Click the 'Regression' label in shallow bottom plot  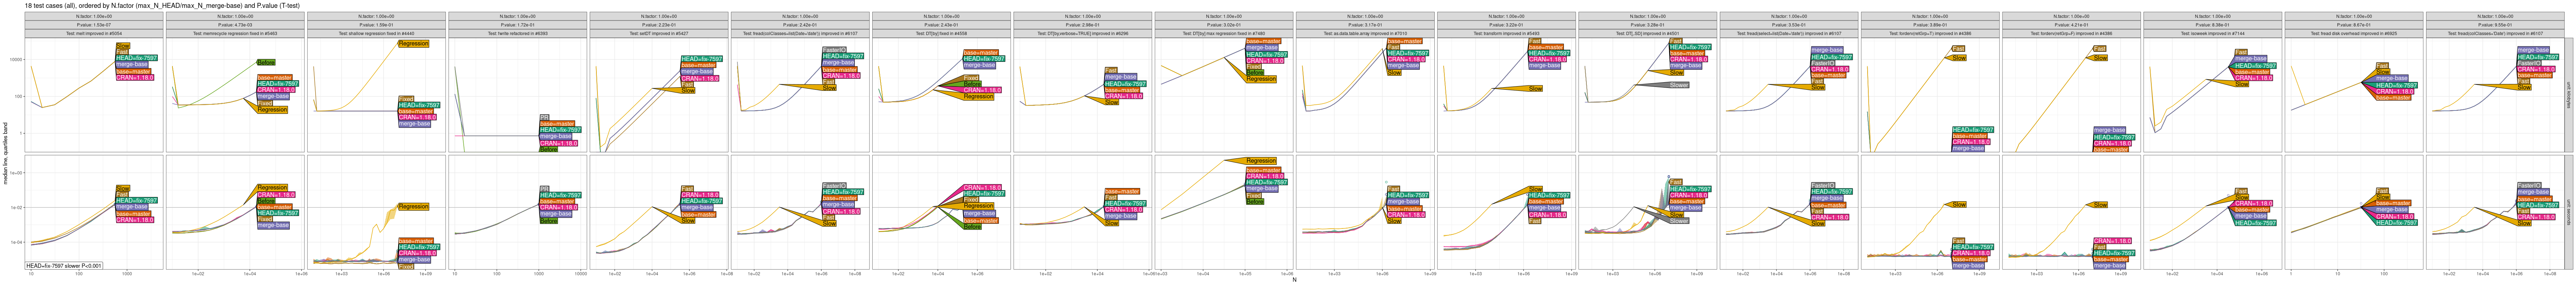coord(413,207)
